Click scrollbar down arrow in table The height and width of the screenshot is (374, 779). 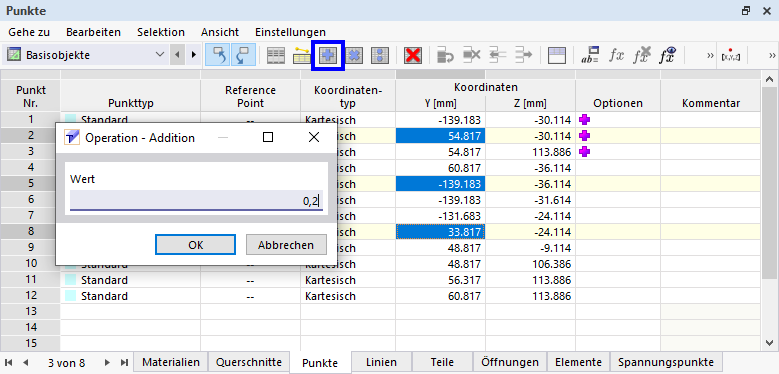point(770,342)
